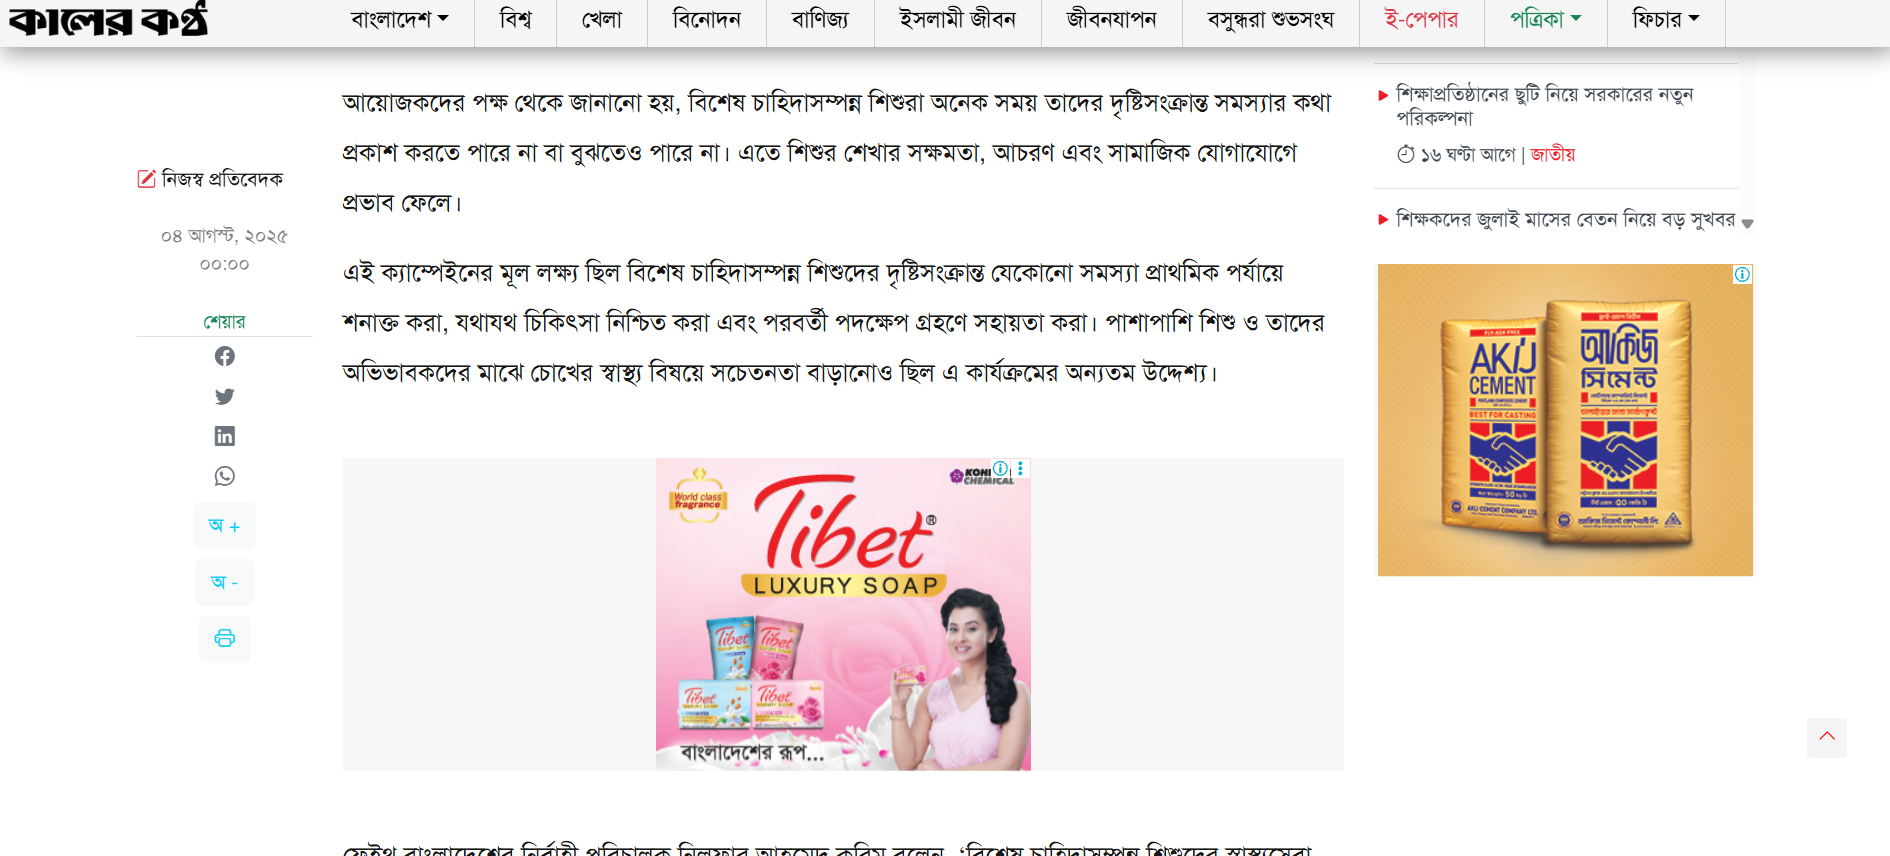Open ad options dots on Tibet soap ad
Screen dimensions: 1890x856
tap(1020, 468)
